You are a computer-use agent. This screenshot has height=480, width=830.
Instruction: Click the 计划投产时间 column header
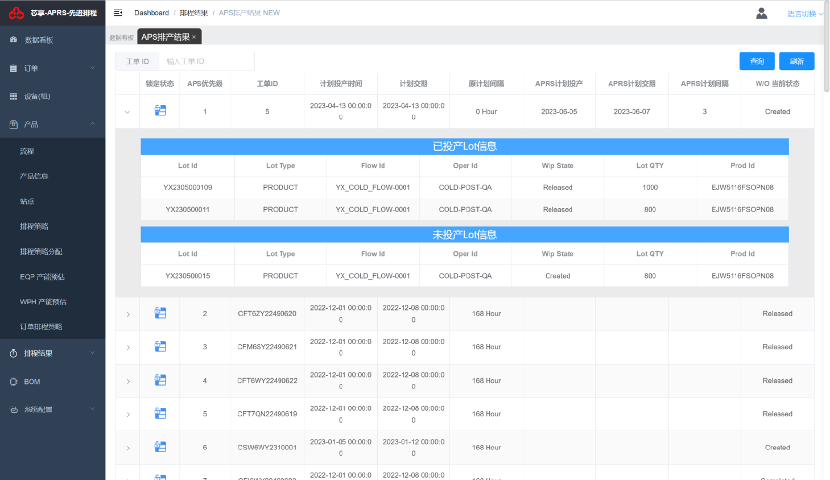pyautogui.click(x=341, y=84)
